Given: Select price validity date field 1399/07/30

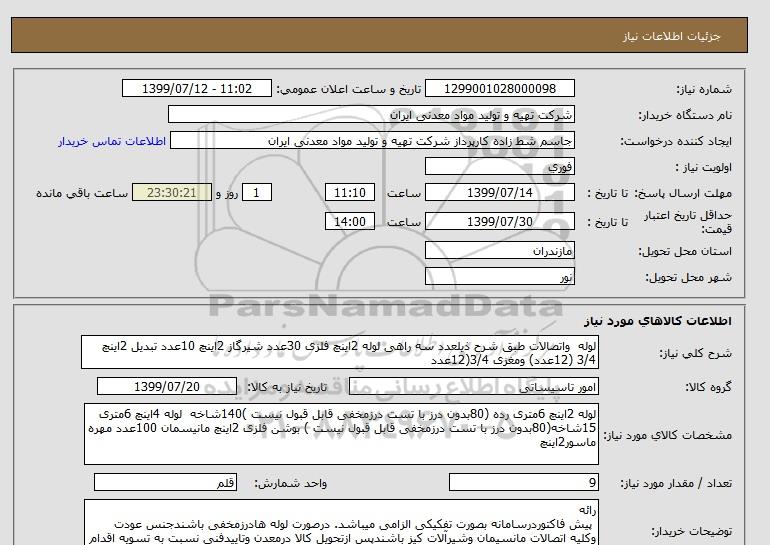Looking at the screenshot, I should pyautogui.click(x=499, y=222).
